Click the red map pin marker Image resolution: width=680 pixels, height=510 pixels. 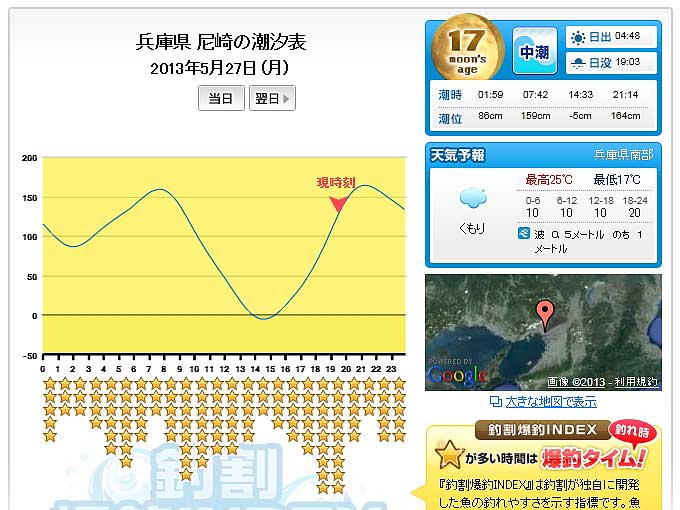[x=545, y=315]
